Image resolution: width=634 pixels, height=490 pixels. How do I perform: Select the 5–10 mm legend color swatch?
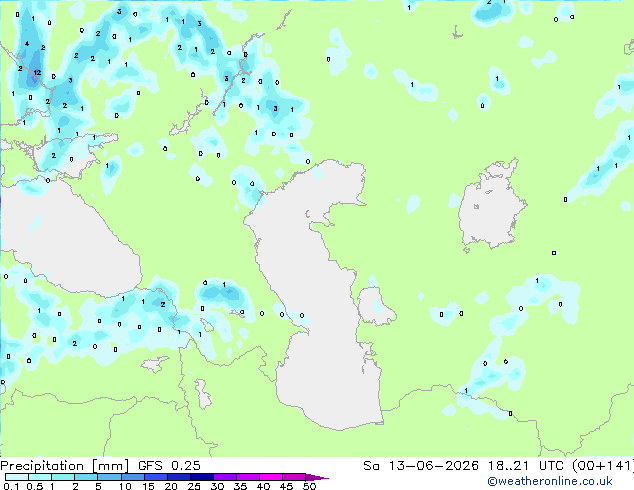click(x=109, y=477)
